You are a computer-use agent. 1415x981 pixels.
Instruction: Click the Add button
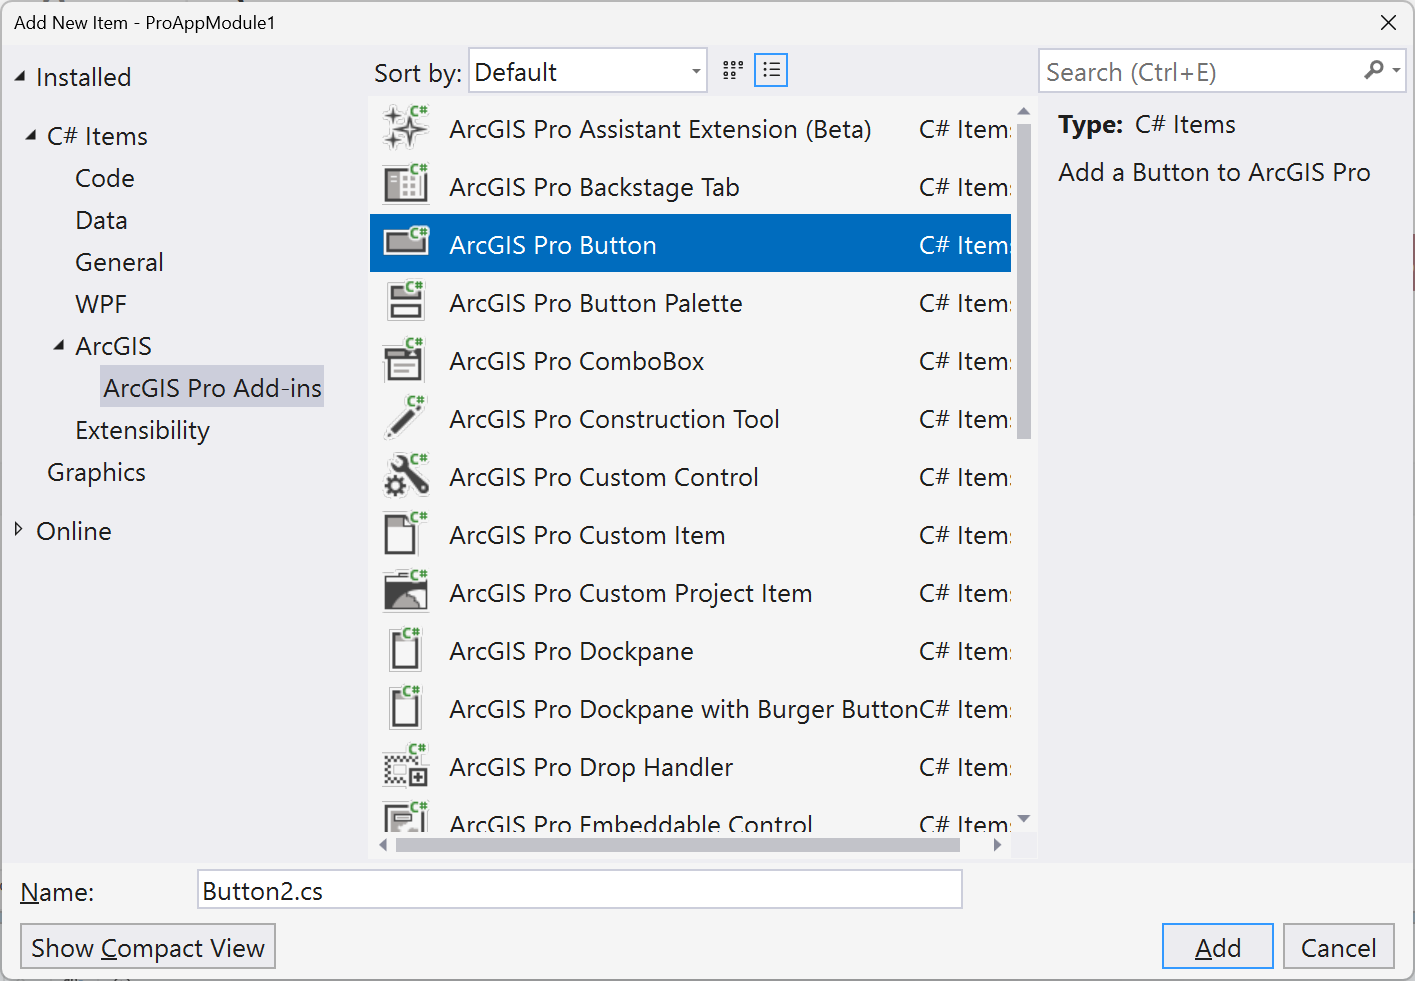pyautogui.click(x=1218, y=946)
